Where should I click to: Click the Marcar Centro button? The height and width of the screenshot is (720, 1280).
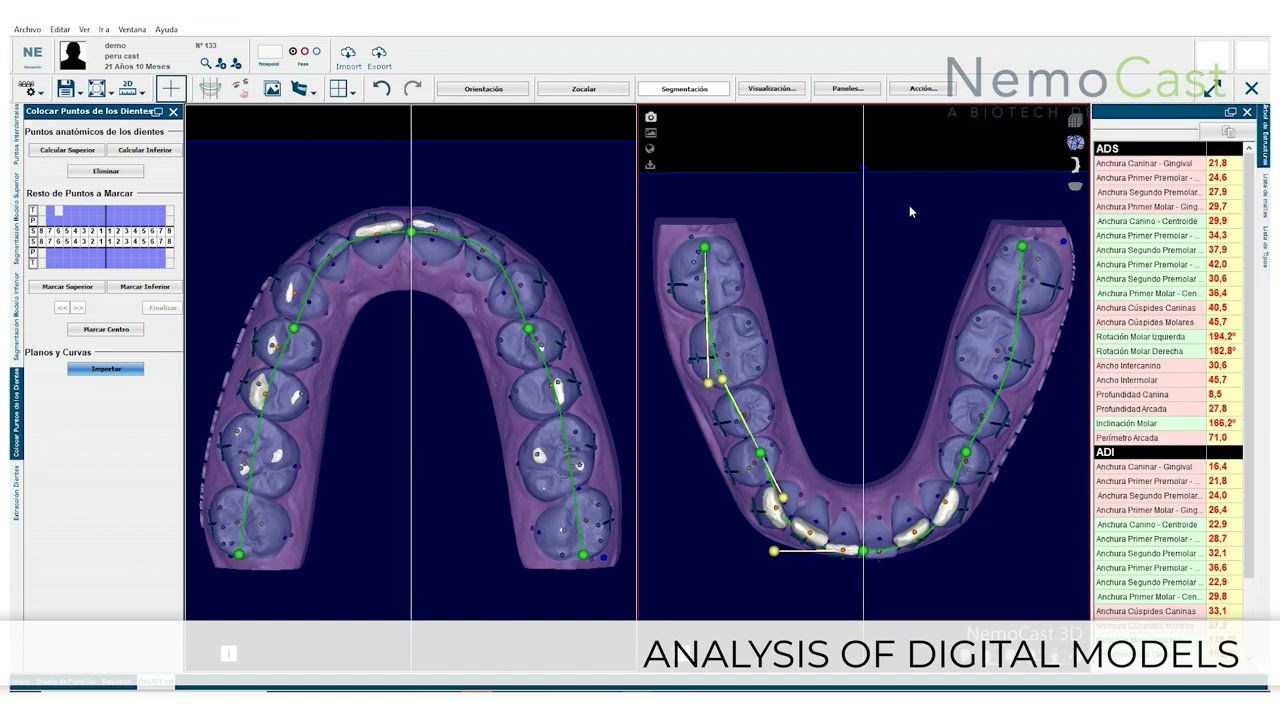point(106,329)
